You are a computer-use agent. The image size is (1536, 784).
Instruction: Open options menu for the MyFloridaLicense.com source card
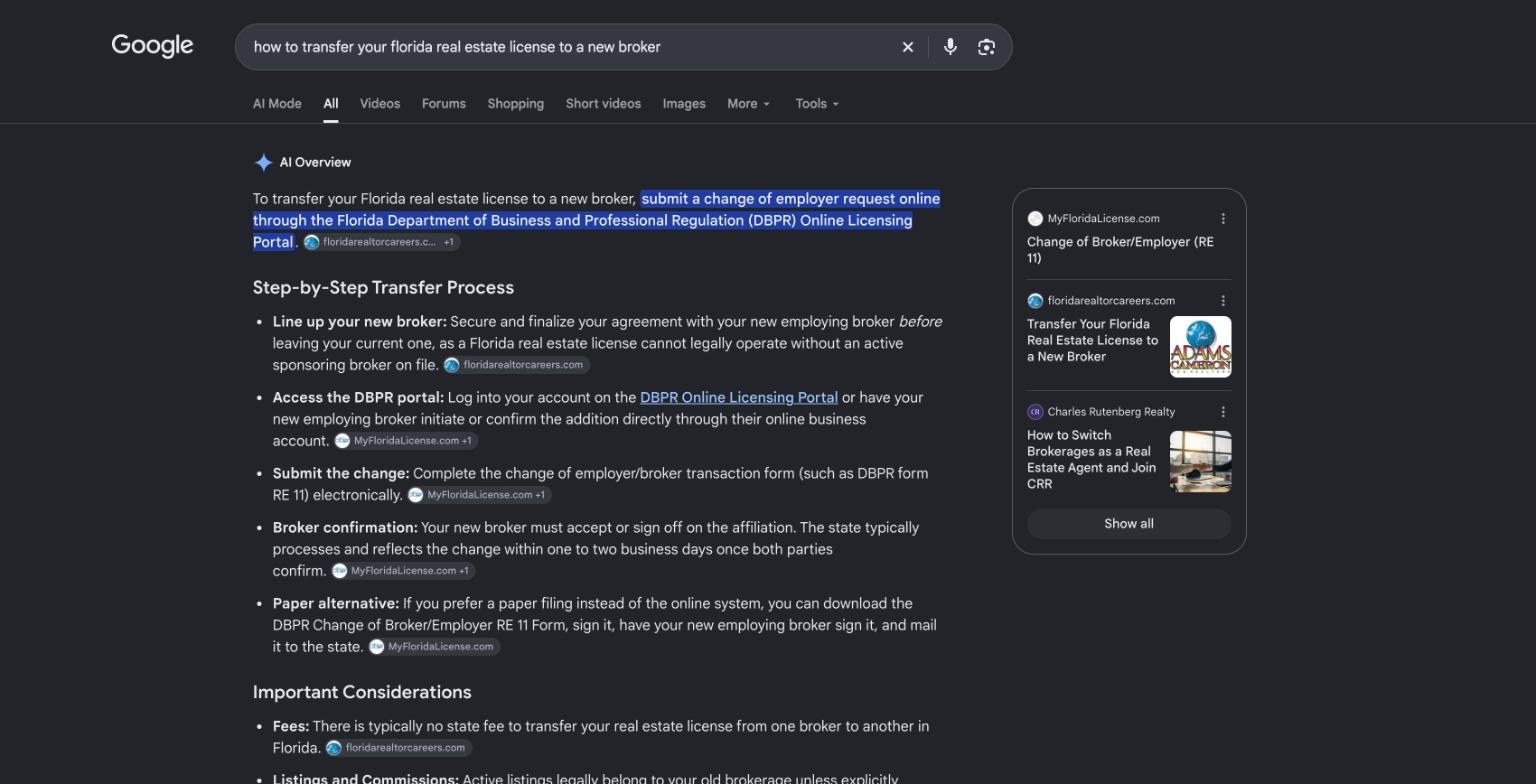click(x=1223, y=219)
